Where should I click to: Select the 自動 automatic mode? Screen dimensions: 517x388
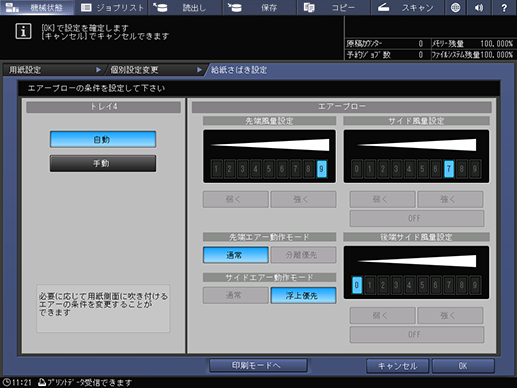[103, 139]
